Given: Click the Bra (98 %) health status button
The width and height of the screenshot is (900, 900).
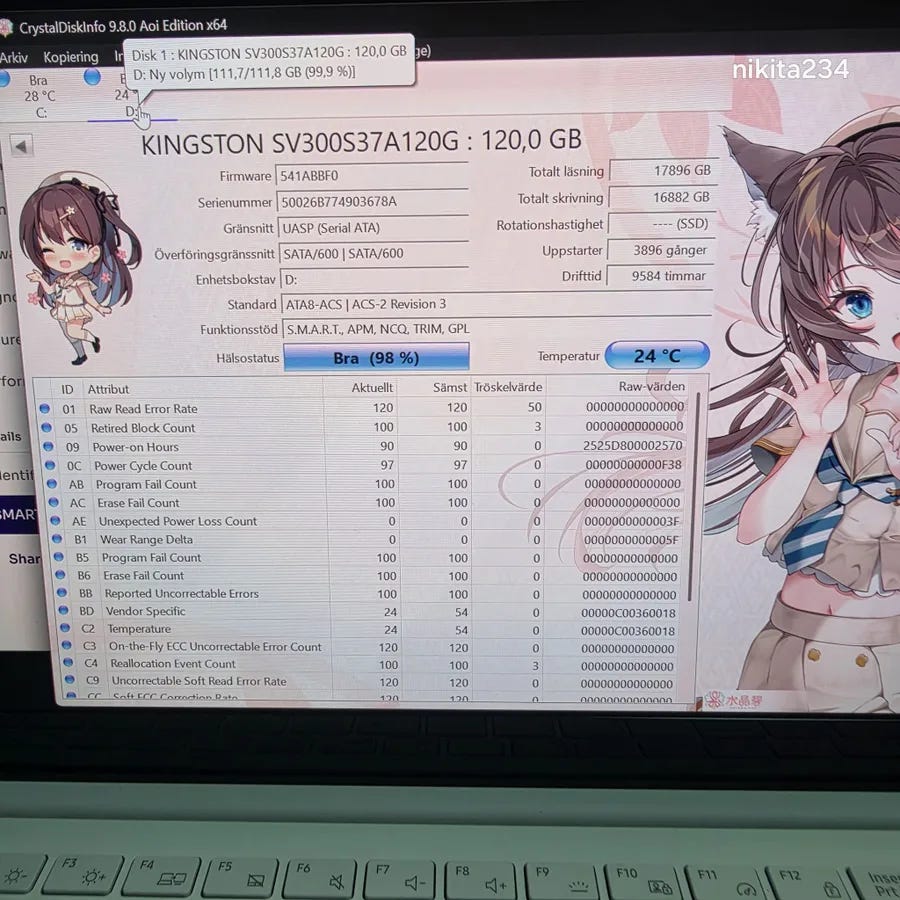Looking at the screenshot, I should click(x=377, y=358).
